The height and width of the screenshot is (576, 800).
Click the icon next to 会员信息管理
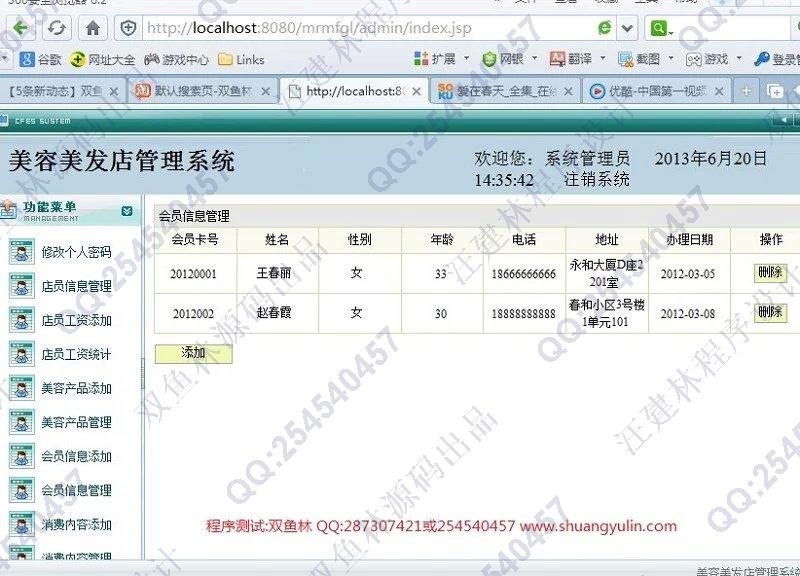(x=21, y=490)
